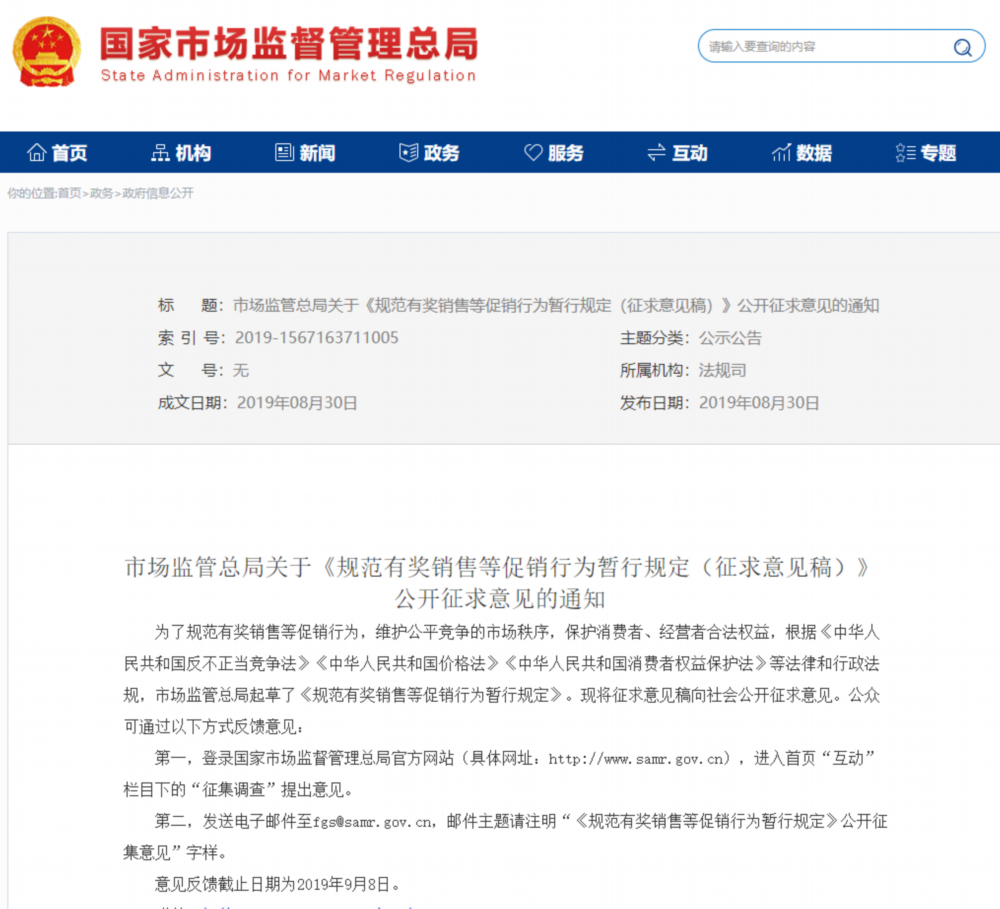This screenshot has width=1000, height=909.
Task: Click the 首页 breadcrumb link
Action: pyautogui.click(x=70, y=193)
